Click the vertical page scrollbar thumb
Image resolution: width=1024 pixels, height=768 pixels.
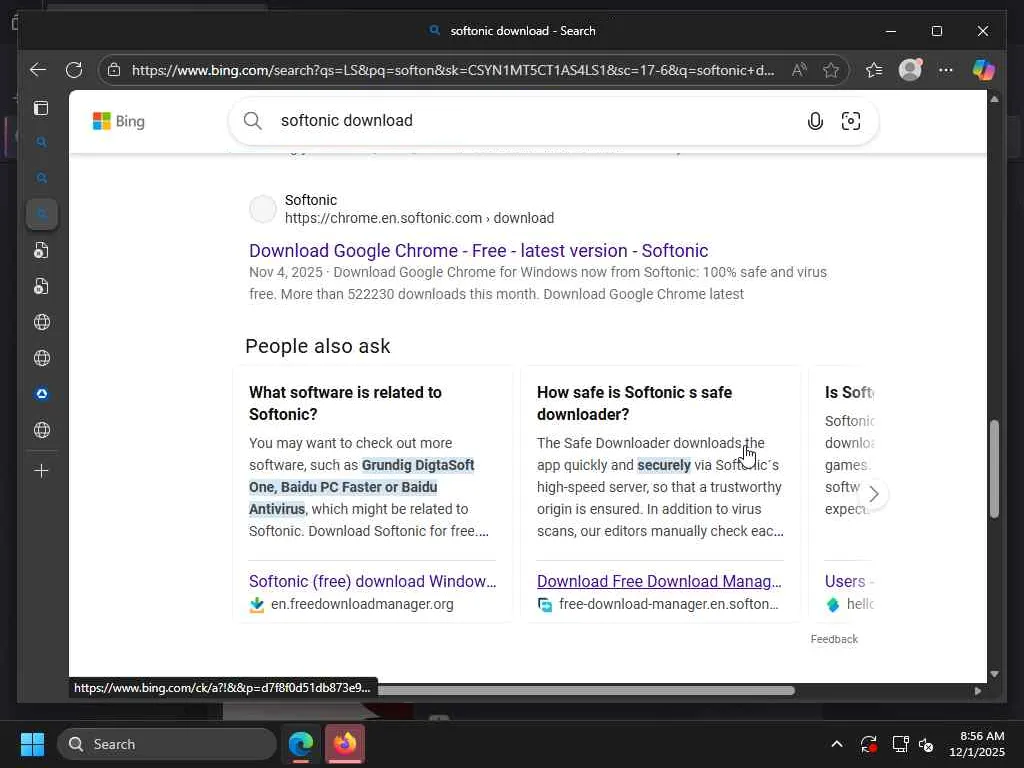point(994,468)
